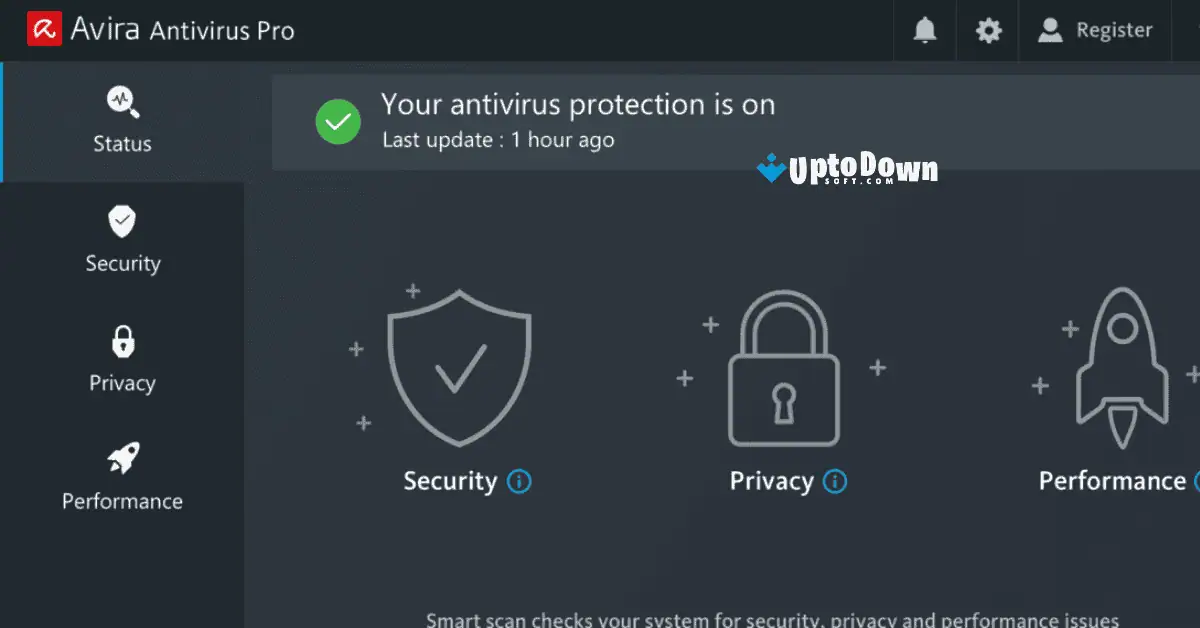Open settings via the gear icon
Viewport: 1200px width, 628px height.
(x=987, y=30)
